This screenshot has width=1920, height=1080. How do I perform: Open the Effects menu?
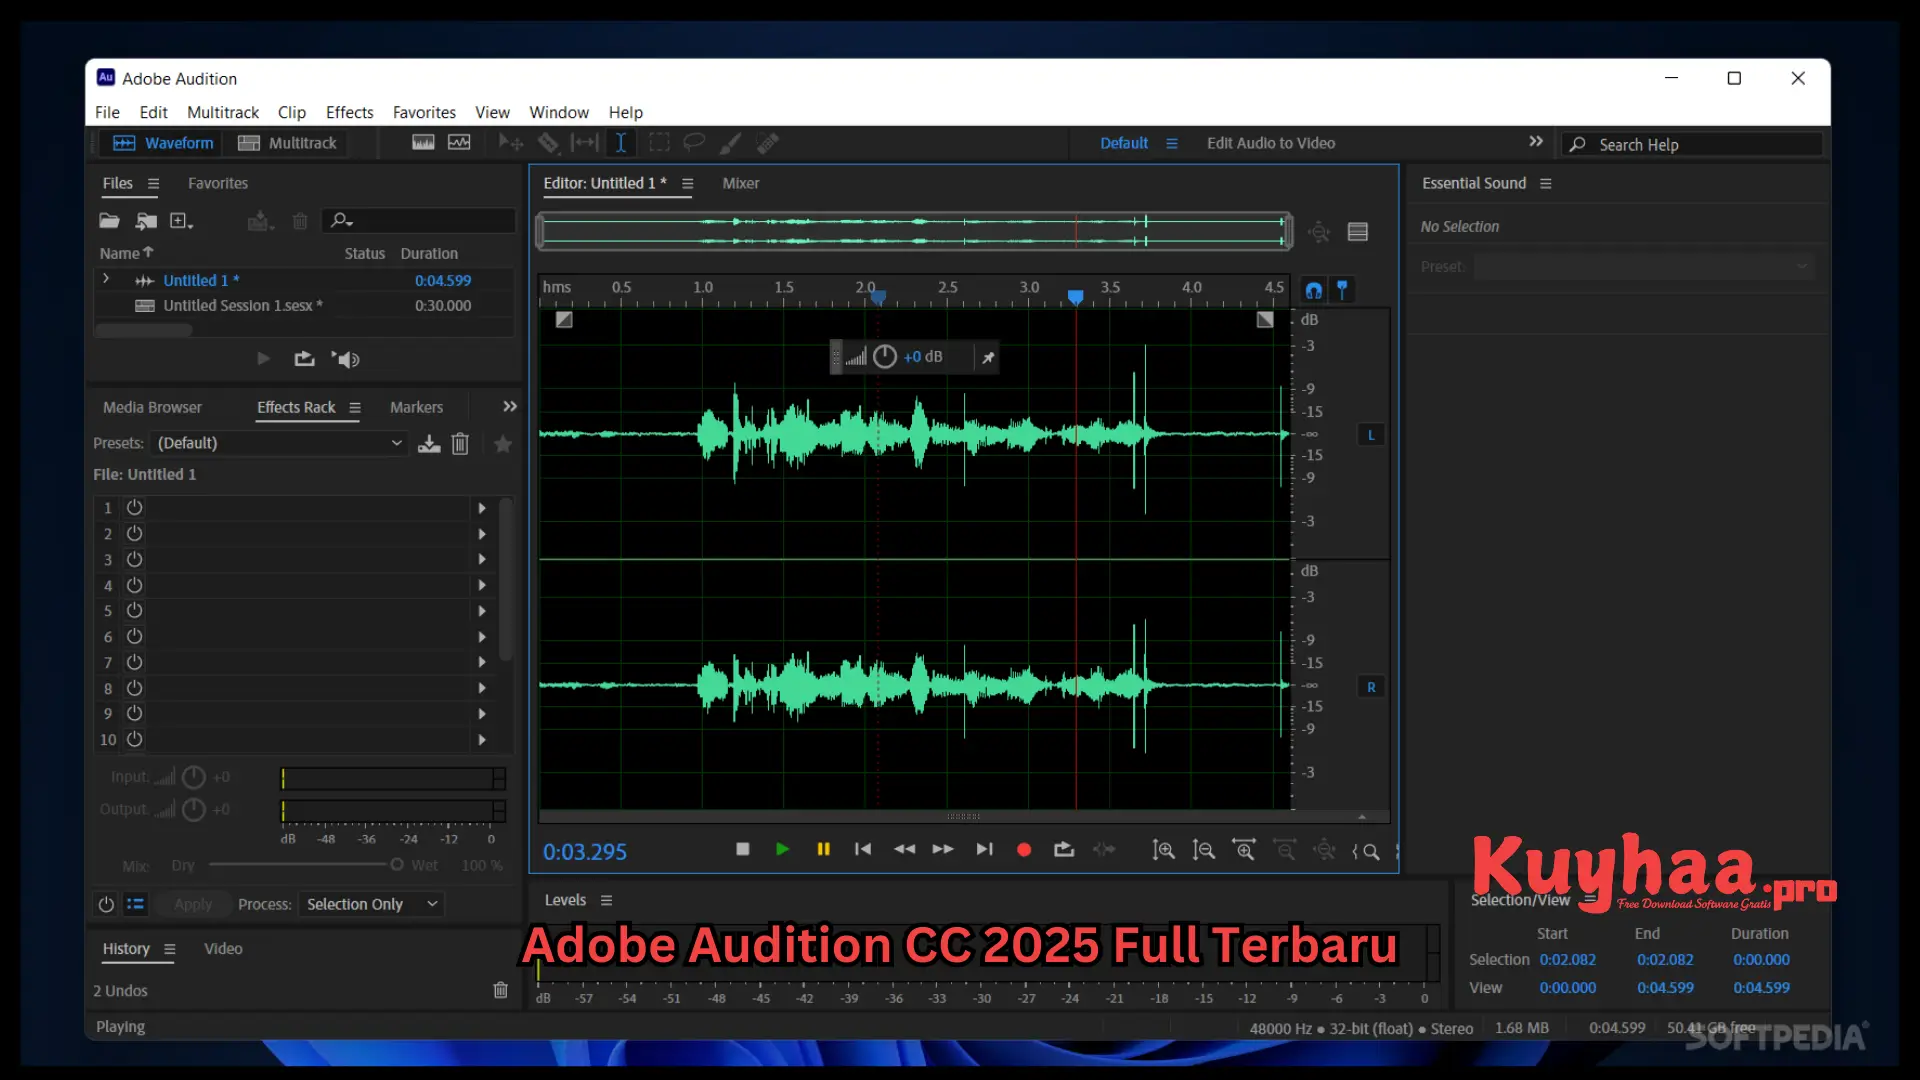coord(349,112)
